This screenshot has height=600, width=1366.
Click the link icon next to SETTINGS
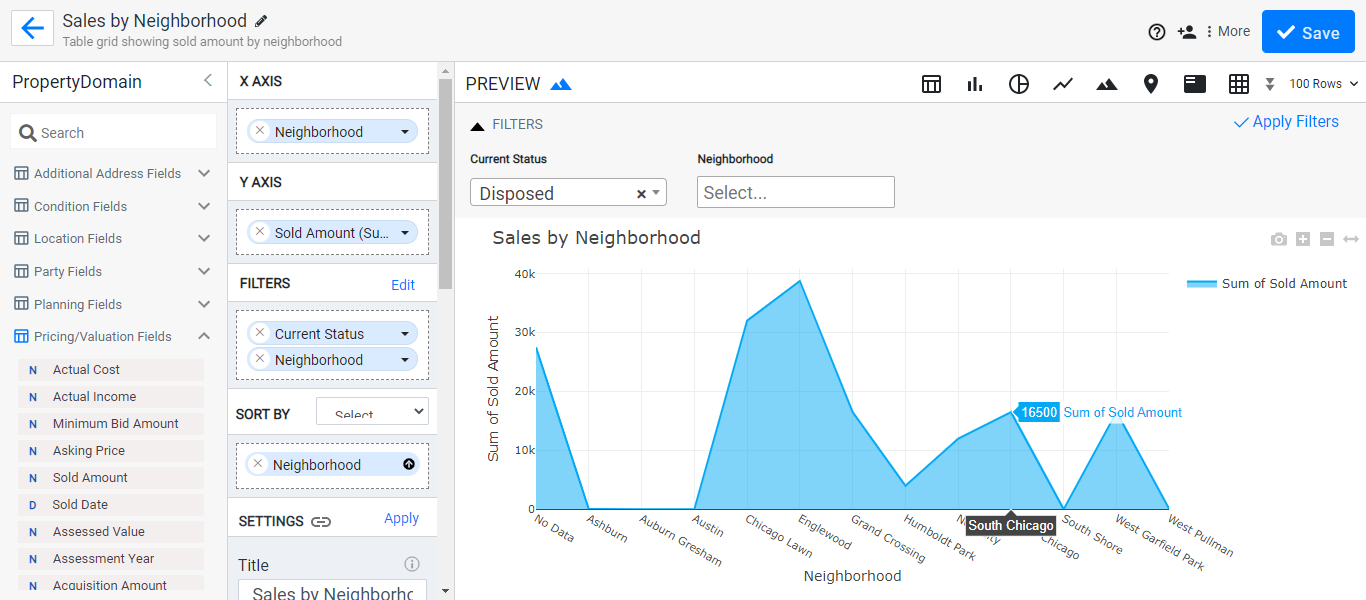pos(319,520)
